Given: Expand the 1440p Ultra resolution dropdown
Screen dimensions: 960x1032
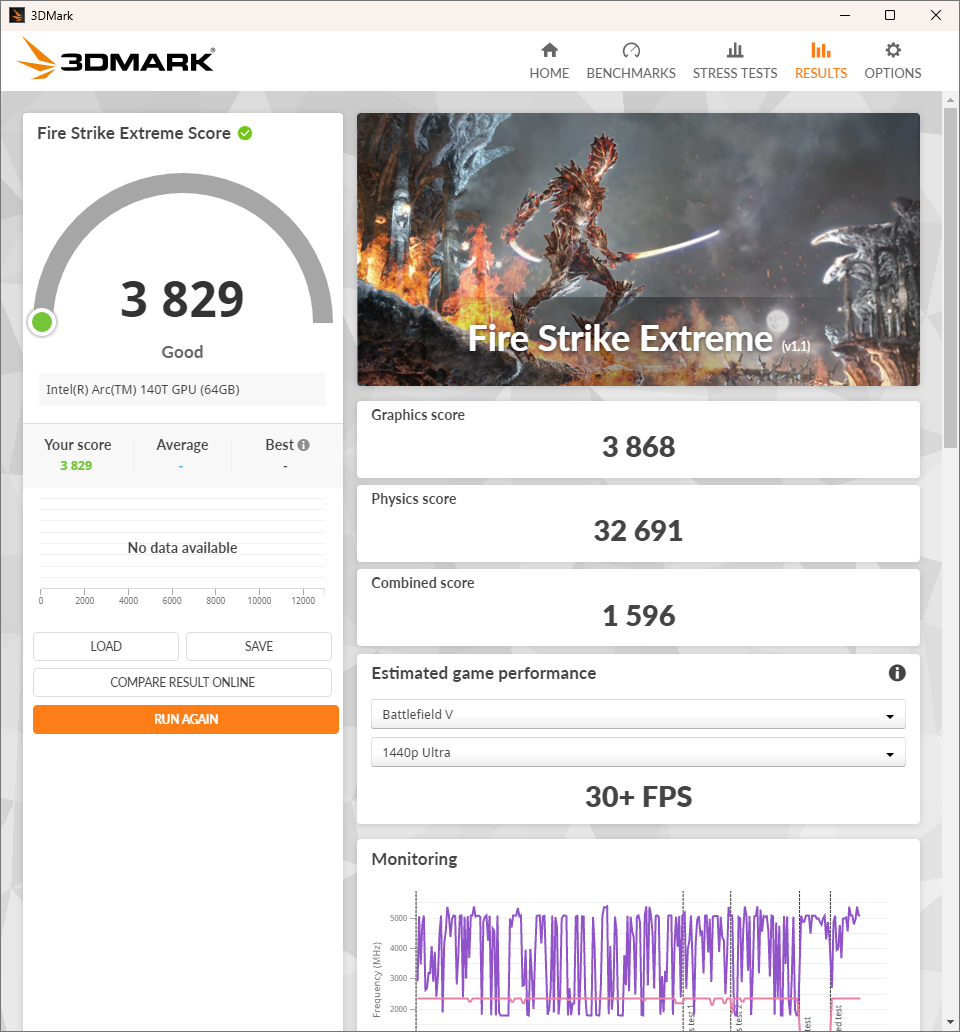Looking at the screenshot, I should (638, 752).
